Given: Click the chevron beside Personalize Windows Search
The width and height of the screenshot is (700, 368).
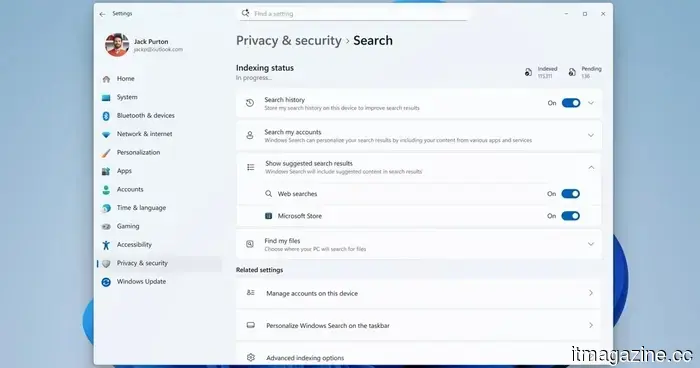Looking at the screenshot, I should tap(591, 326).
